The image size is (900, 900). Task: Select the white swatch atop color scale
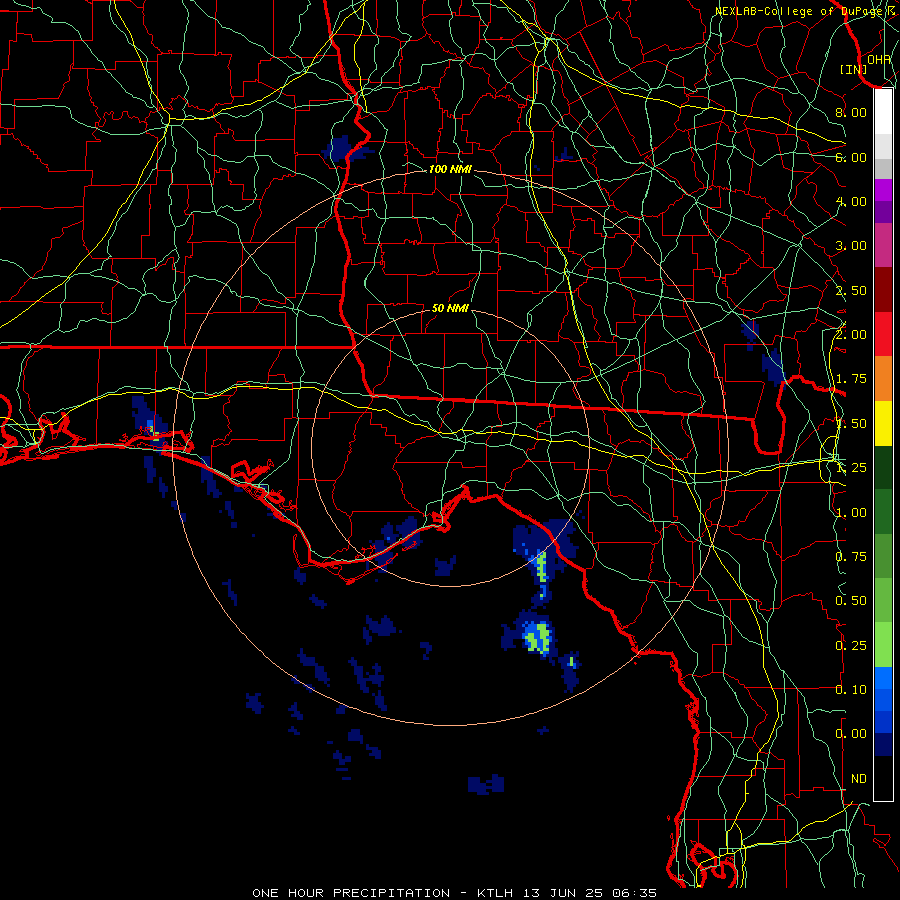(x=883, y=112)
